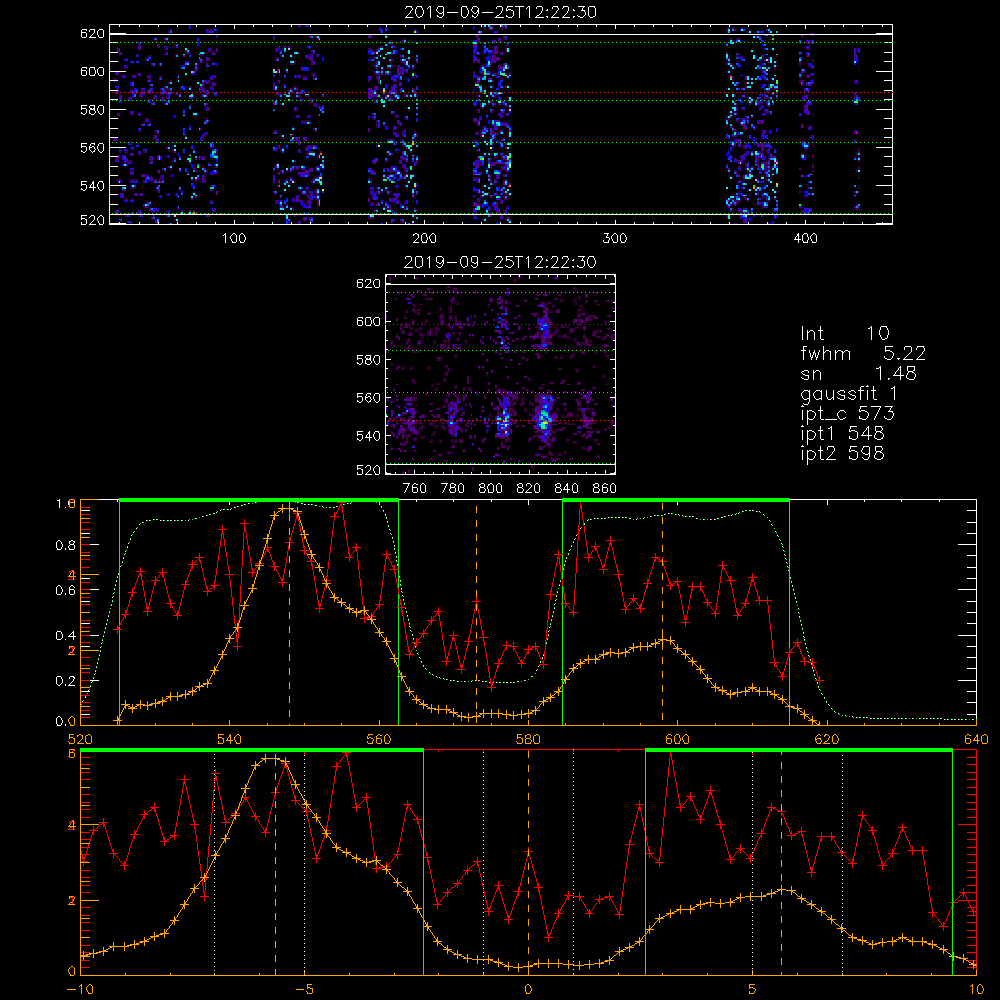Click the orange peak in the upper profile plot
This screenshot has height=1000, width=1000.
[x=287, y=508]
